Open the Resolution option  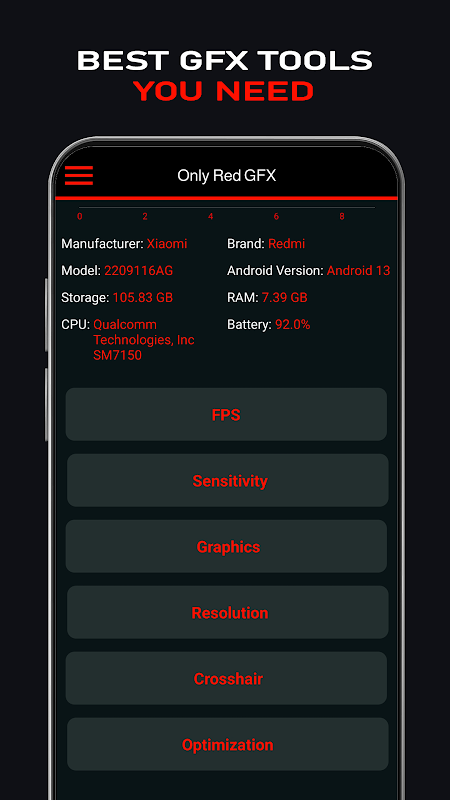coord(228,612)
